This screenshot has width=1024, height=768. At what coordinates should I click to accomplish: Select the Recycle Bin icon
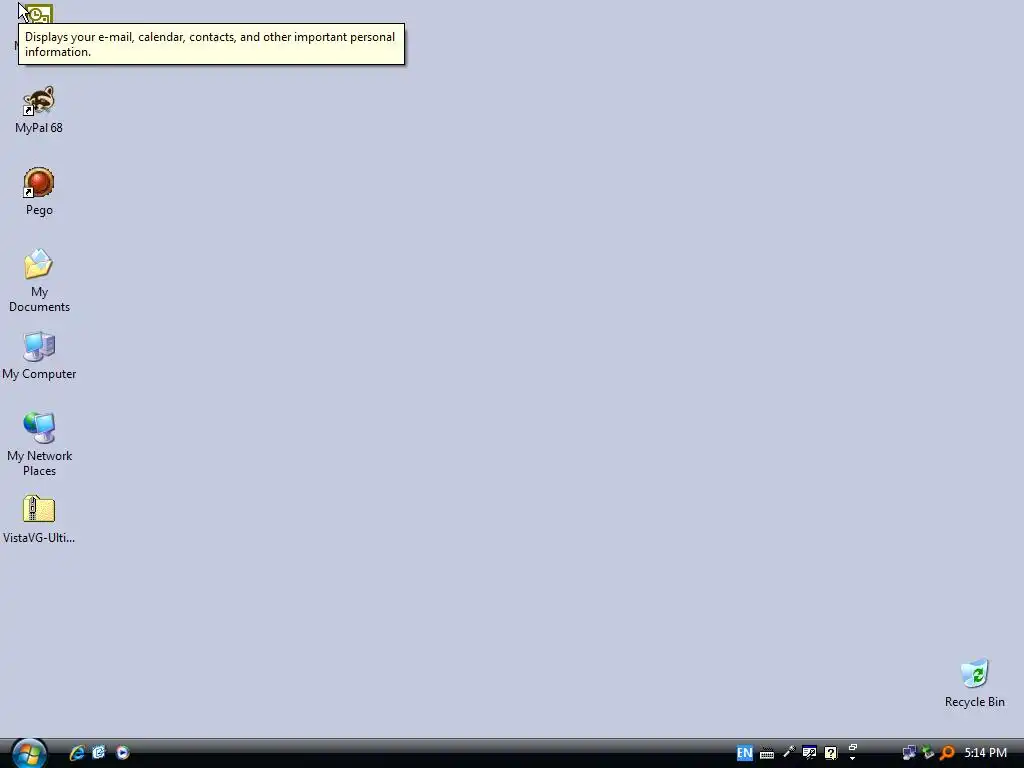pyautogui.click(x=975, y=674)
